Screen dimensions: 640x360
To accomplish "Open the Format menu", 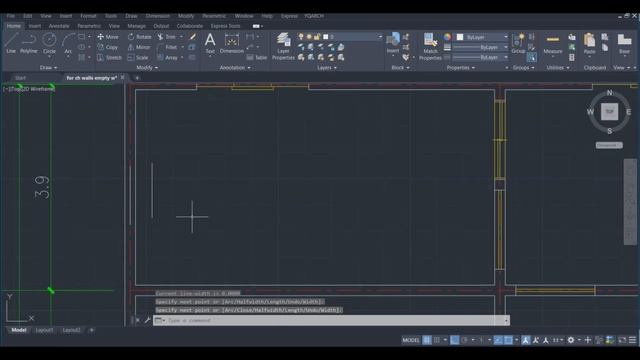I will pos(88,16).
